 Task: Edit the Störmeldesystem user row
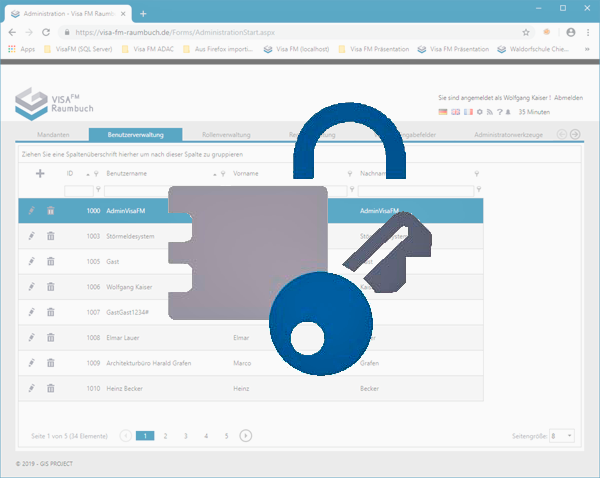[32, 236]
